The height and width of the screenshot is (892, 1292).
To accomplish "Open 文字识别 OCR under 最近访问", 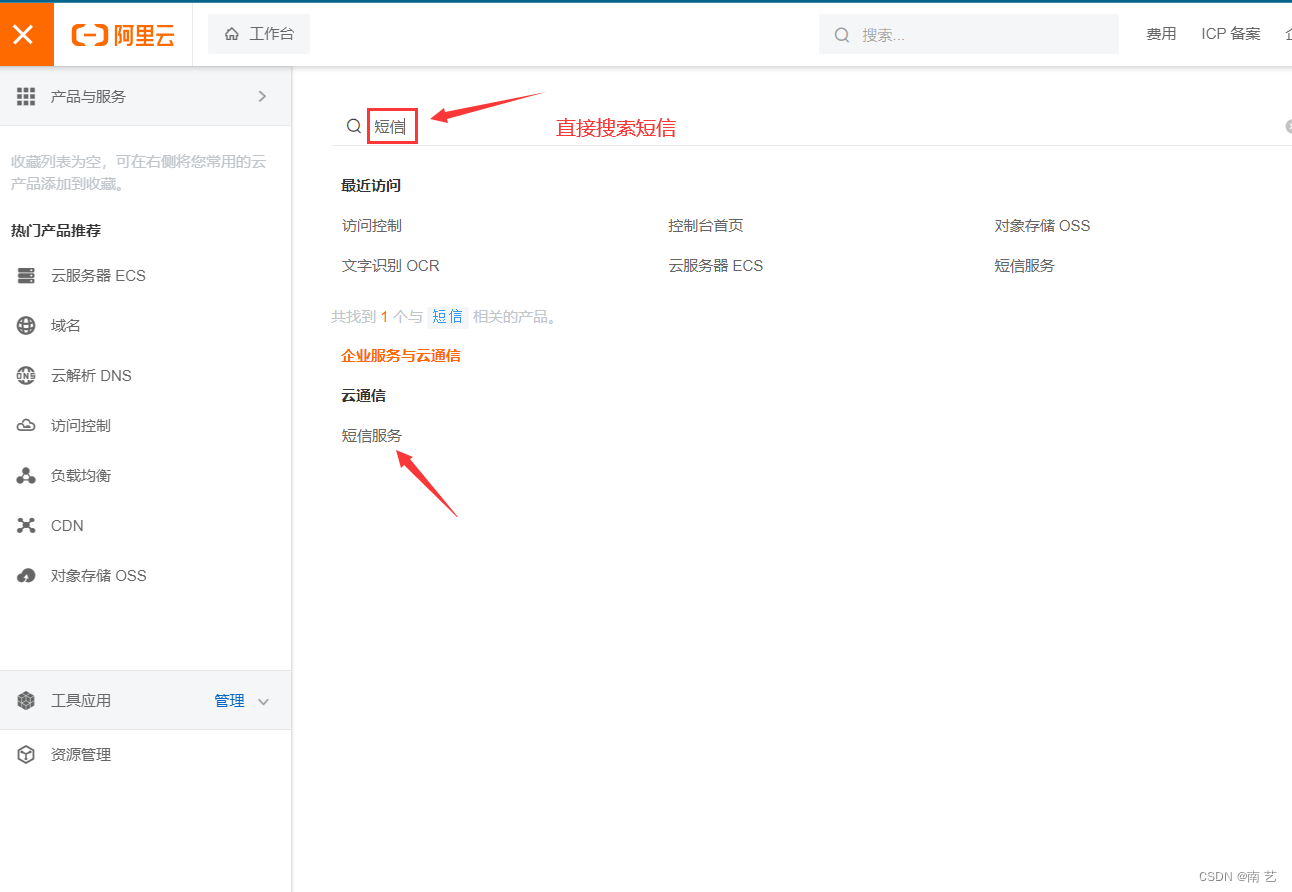I will pyautogui.click(x=391, y=266).
